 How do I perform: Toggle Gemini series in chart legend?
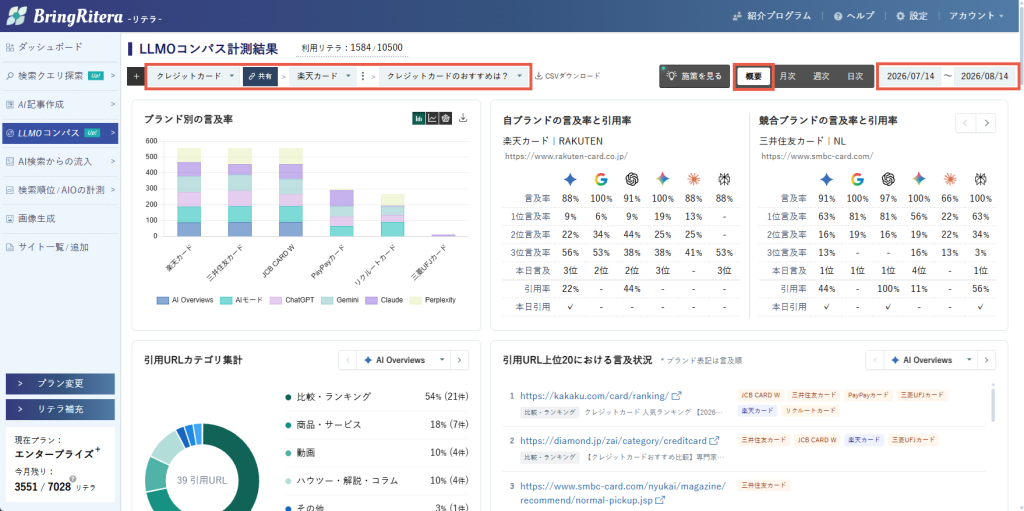click(x=341, y=300)
